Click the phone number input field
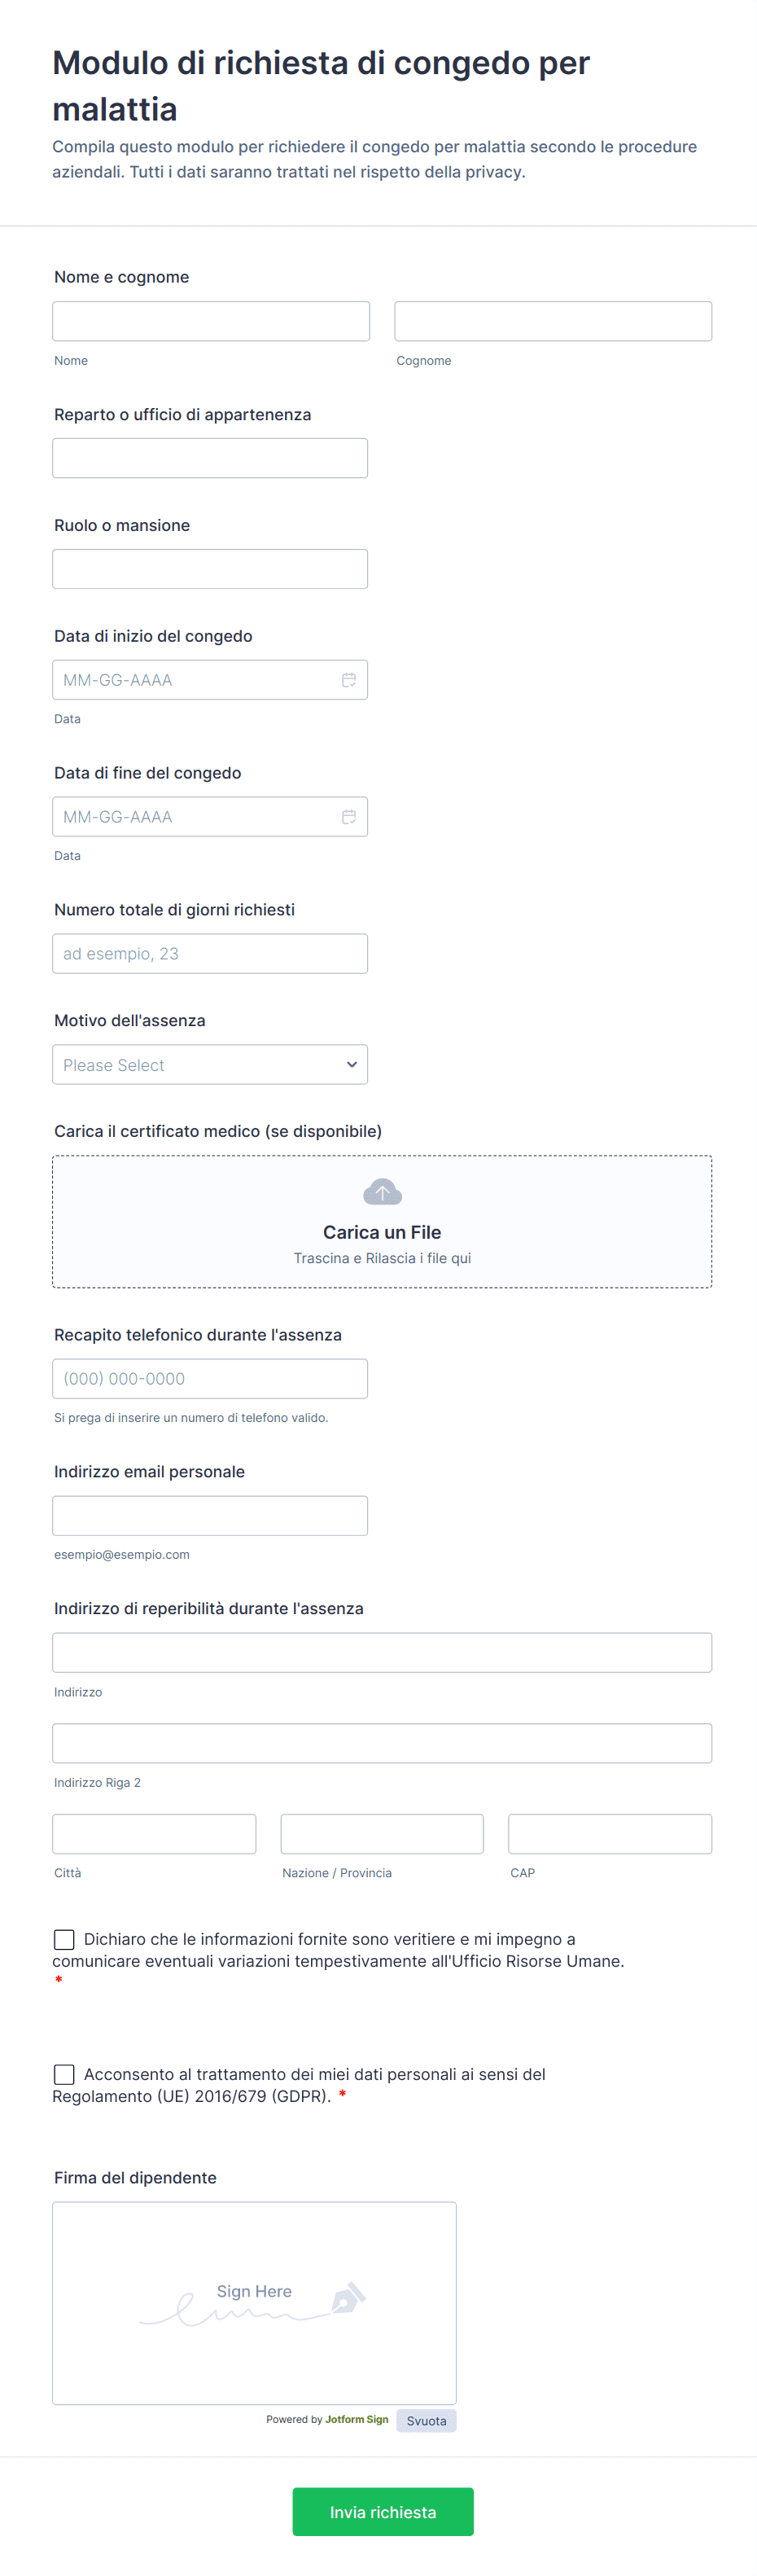757x2576 pixels. coord(210,1378)
